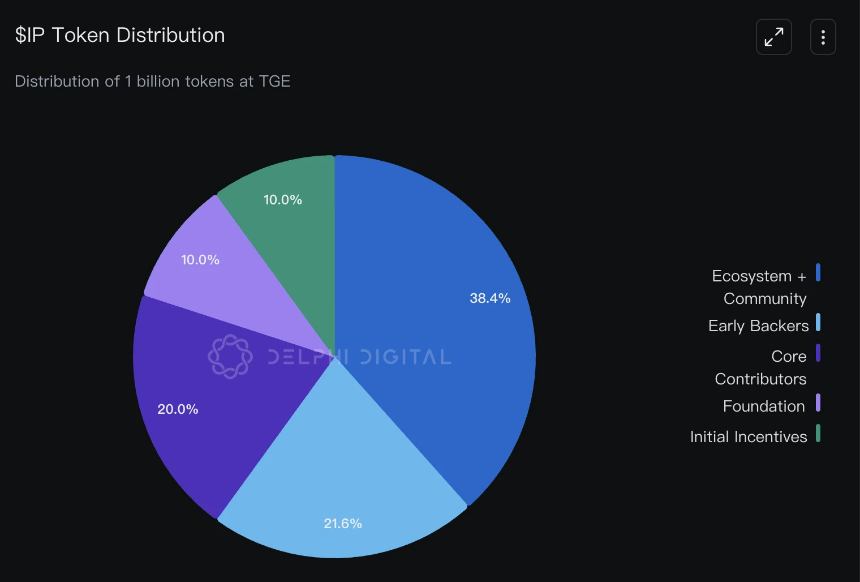Image resolution: width=860 pixels, height=582 pixels.
Task: Open the three-dot chart options menu
Action: point(822,36)
